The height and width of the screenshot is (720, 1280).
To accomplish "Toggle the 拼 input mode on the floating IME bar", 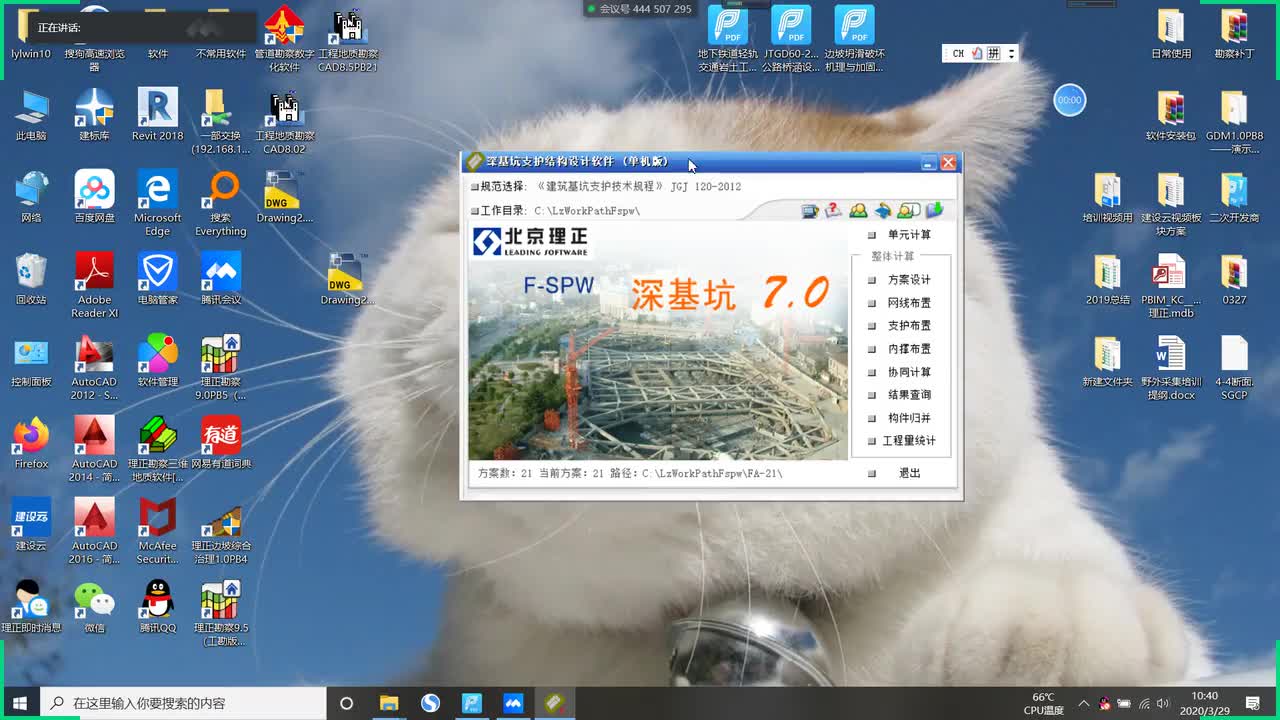I will [x=993, y=54].
